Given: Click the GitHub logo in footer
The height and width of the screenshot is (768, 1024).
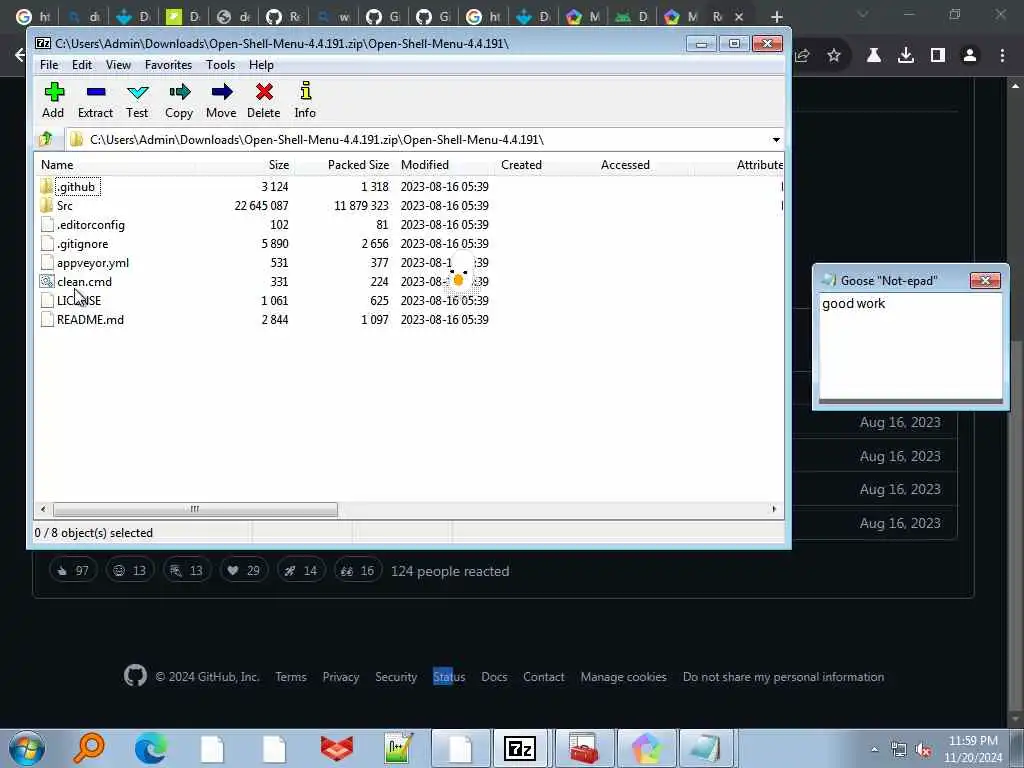Looking at the screenshot, I should point(135,676).
